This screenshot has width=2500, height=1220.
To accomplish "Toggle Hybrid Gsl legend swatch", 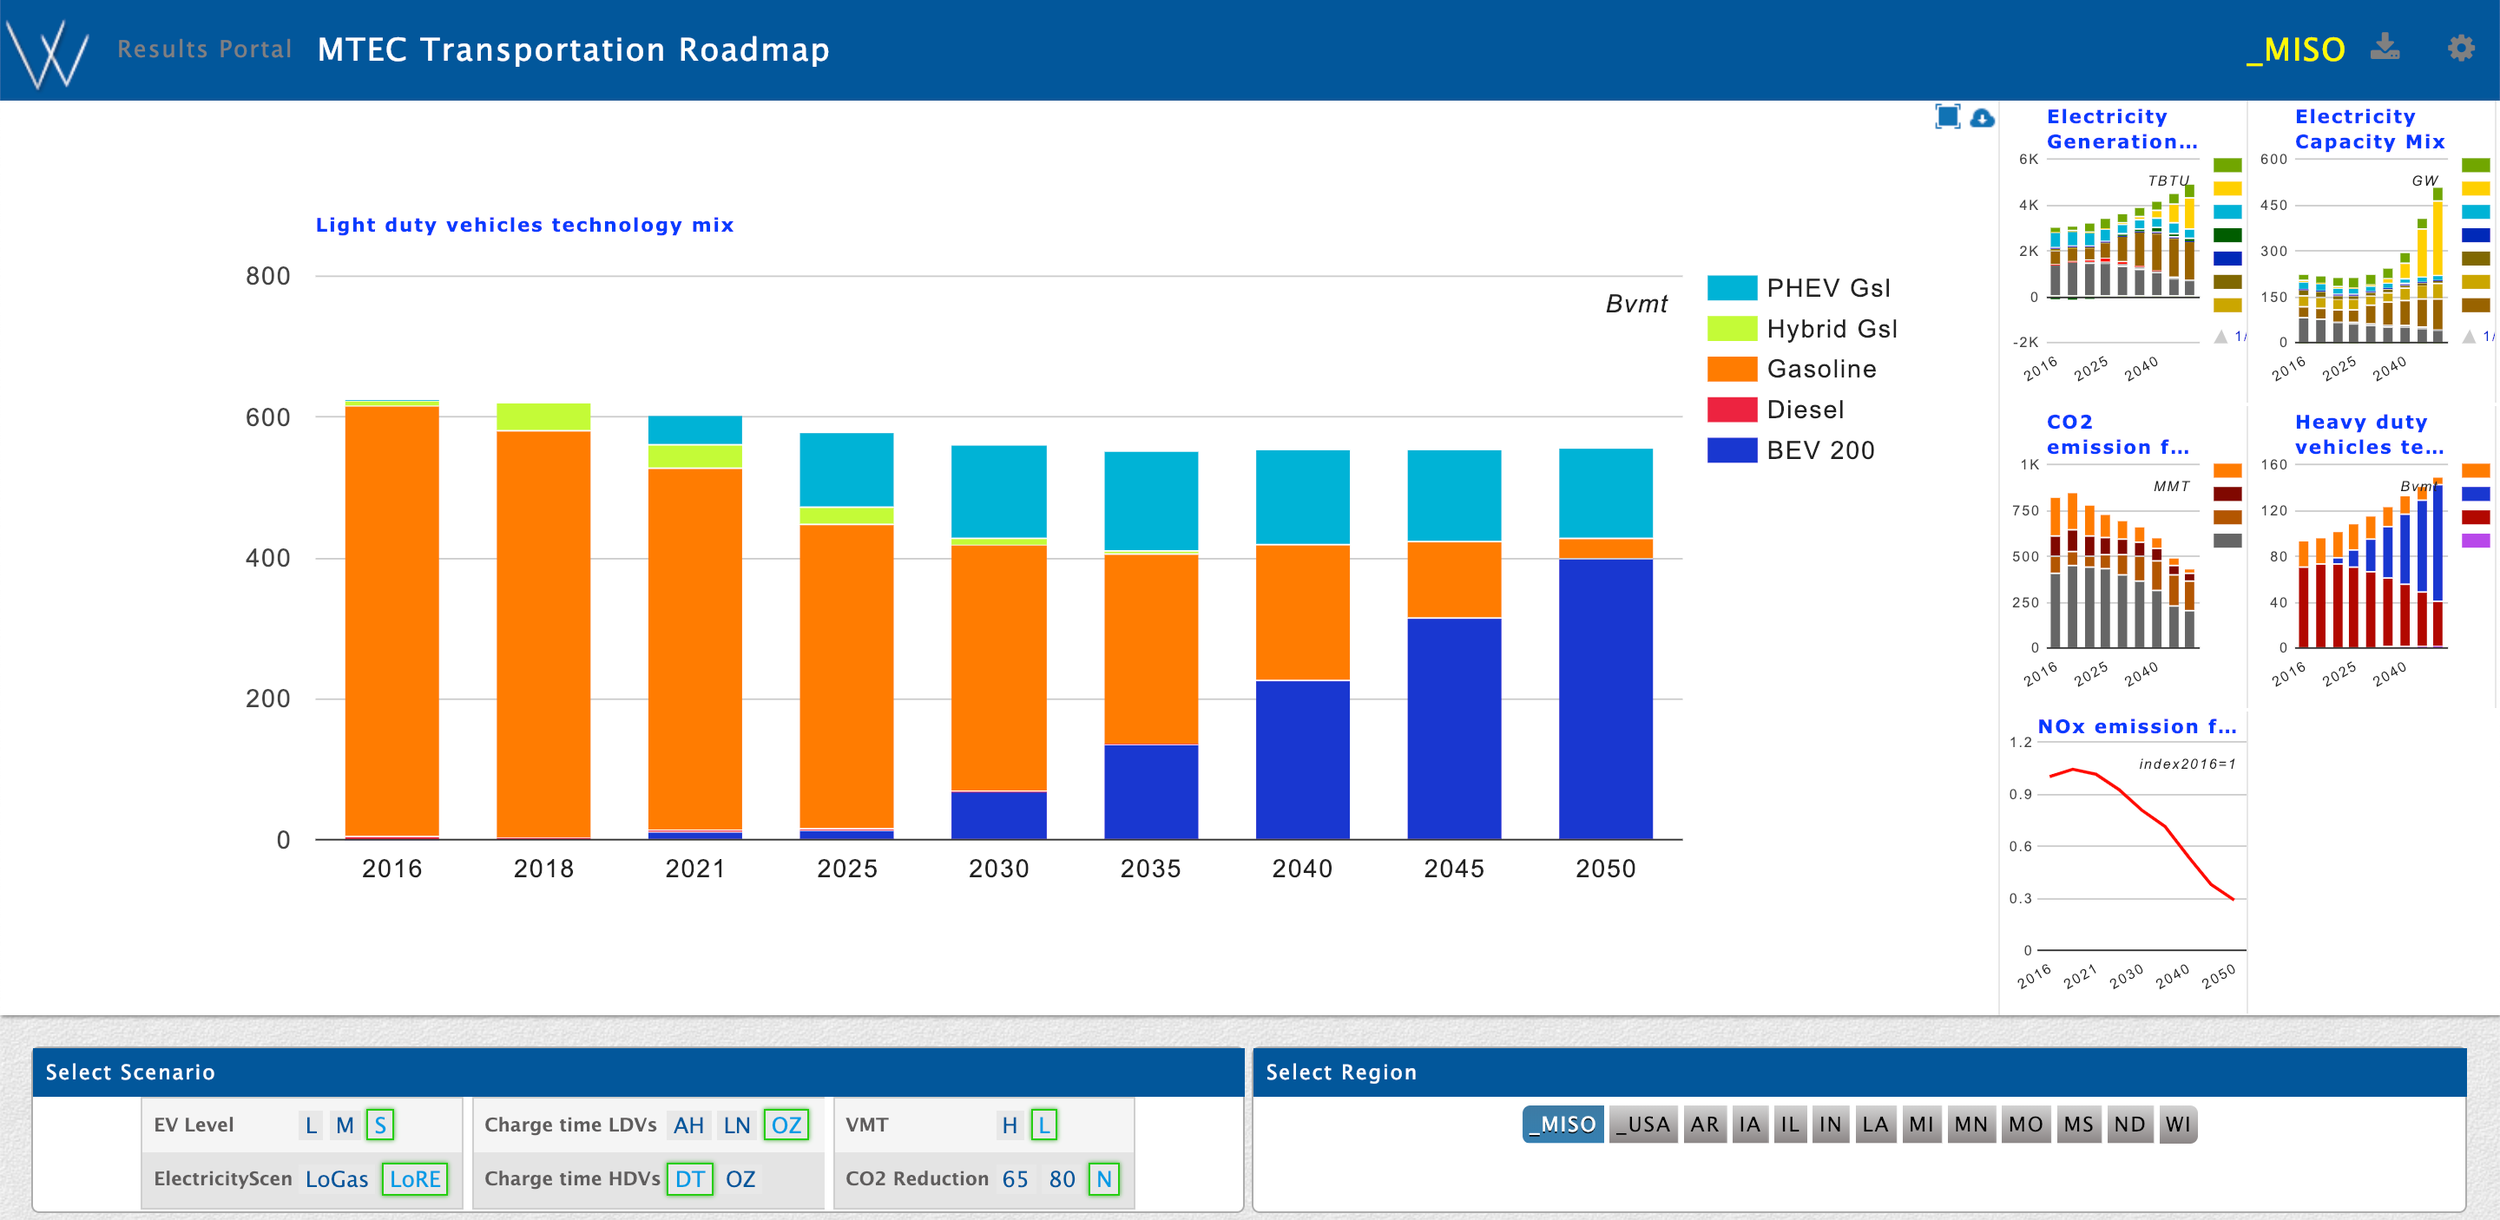I will (1732, 329).
